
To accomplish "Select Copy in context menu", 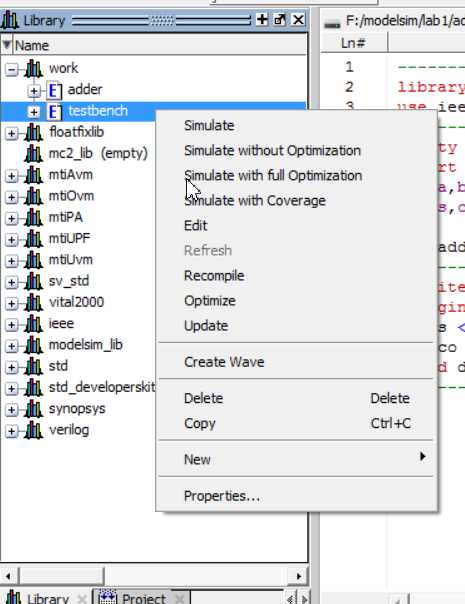I will point(297,423).
